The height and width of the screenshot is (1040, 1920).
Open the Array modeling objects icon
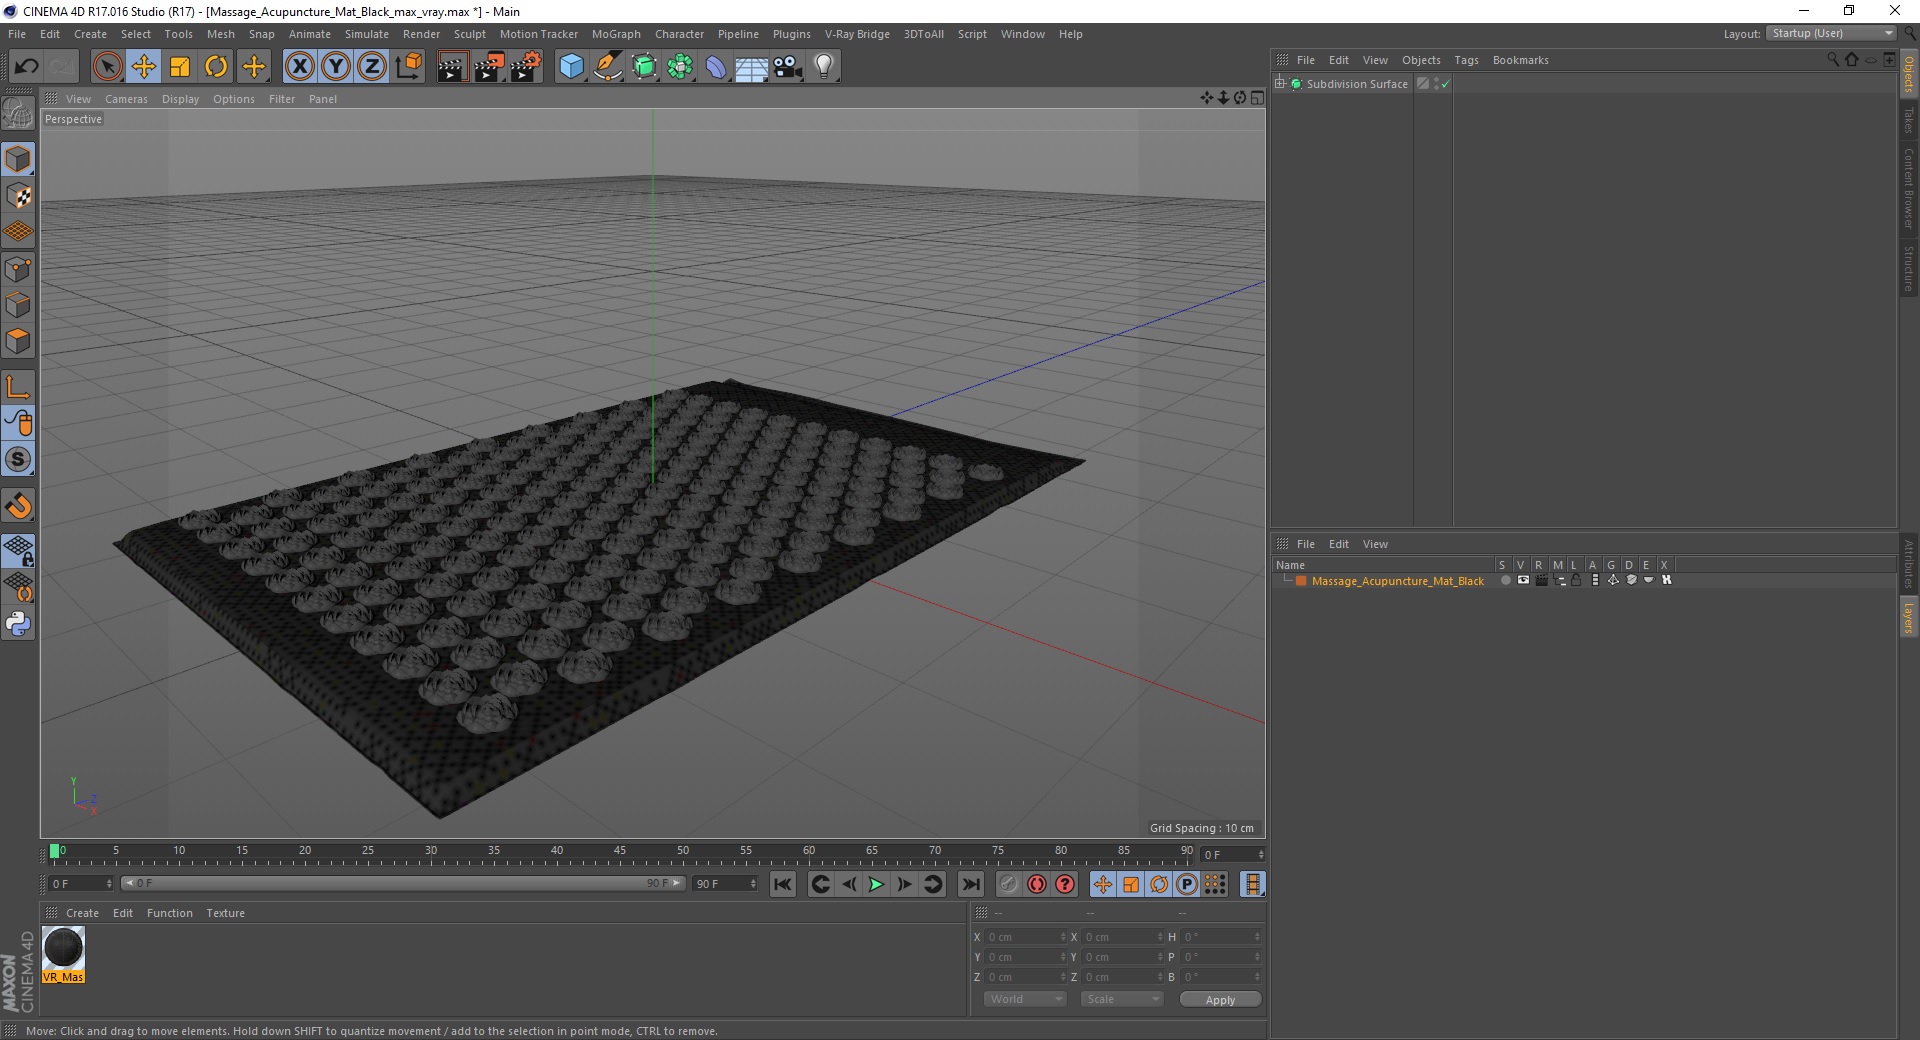680,67
